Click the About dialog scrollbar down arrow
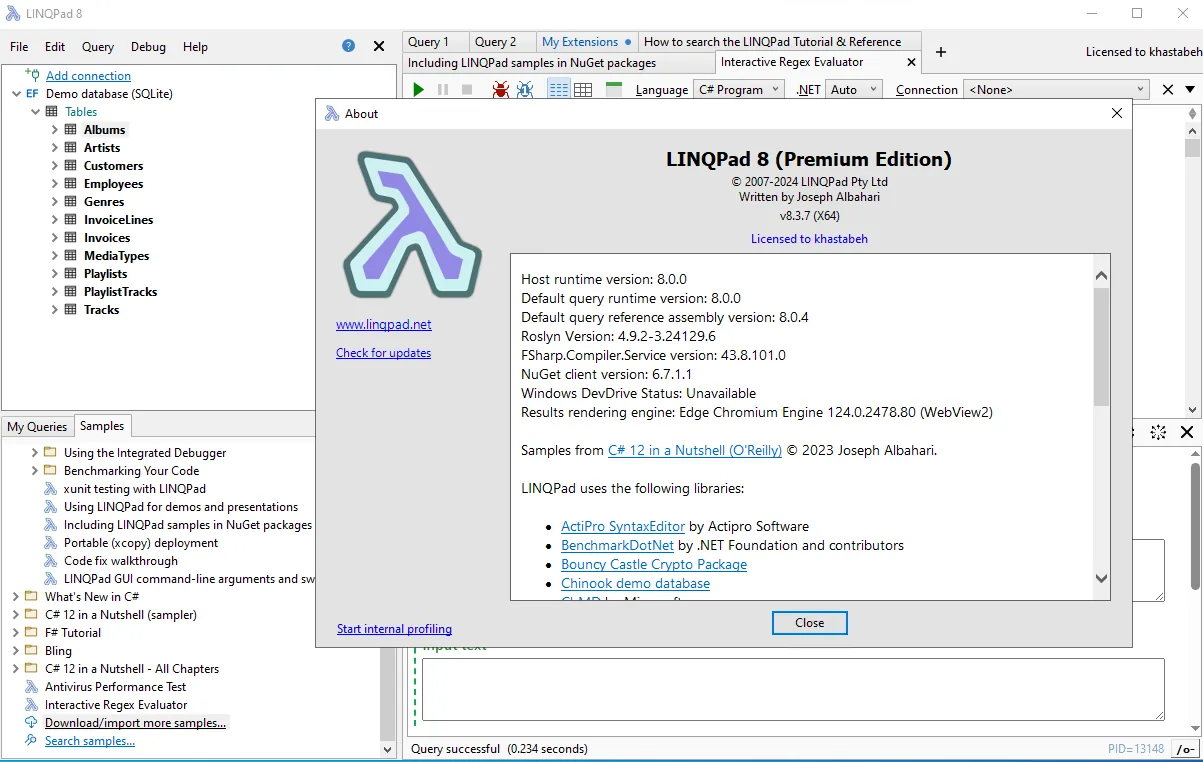This screenshot has height=762, width=1203. [x=1101, y=578]
